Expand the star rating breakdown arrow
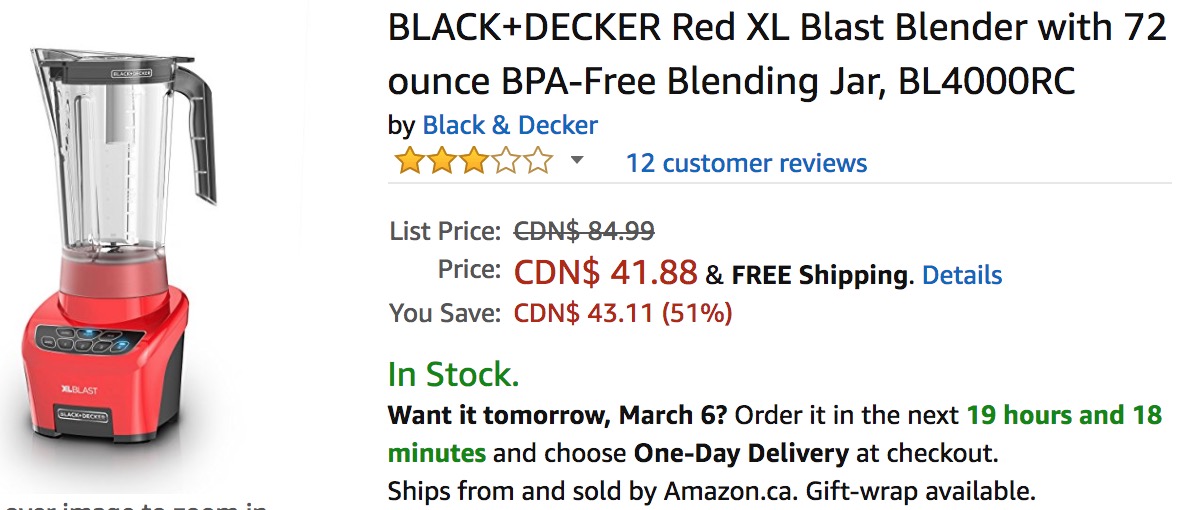This screenshot has width=1180, height=510. point(576,160)
